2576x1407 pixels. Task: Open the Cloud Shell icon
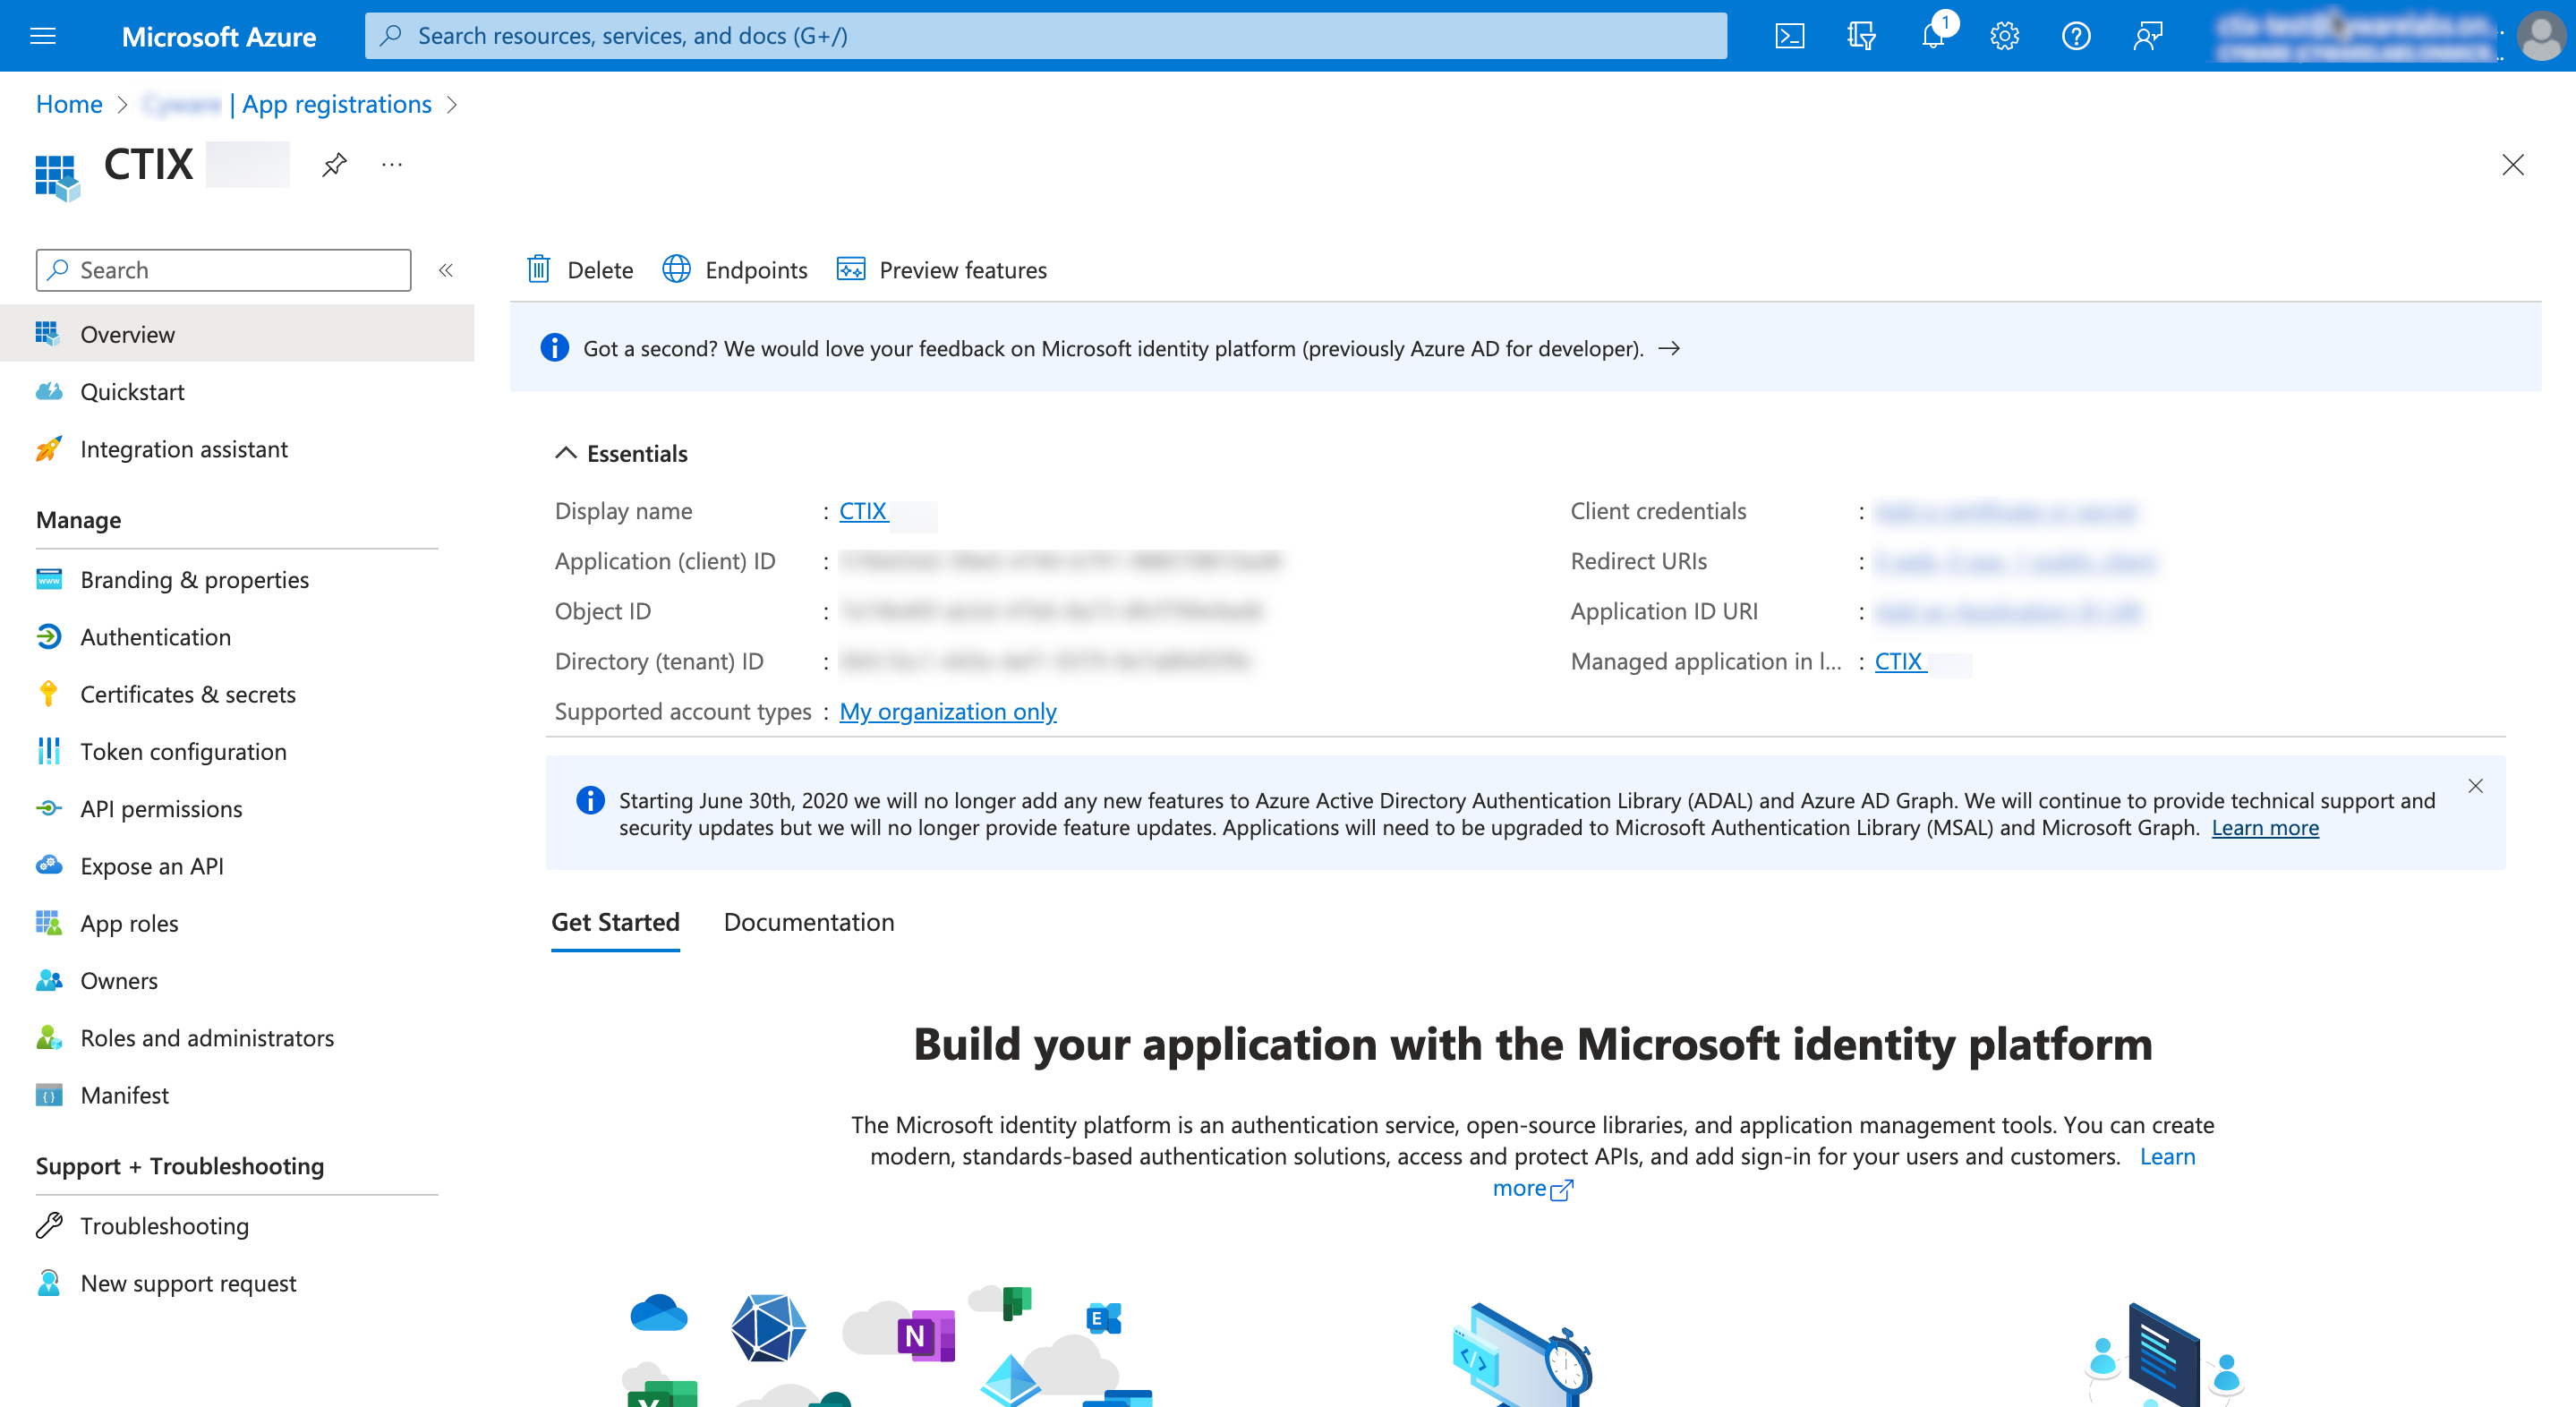point(1789,36)
